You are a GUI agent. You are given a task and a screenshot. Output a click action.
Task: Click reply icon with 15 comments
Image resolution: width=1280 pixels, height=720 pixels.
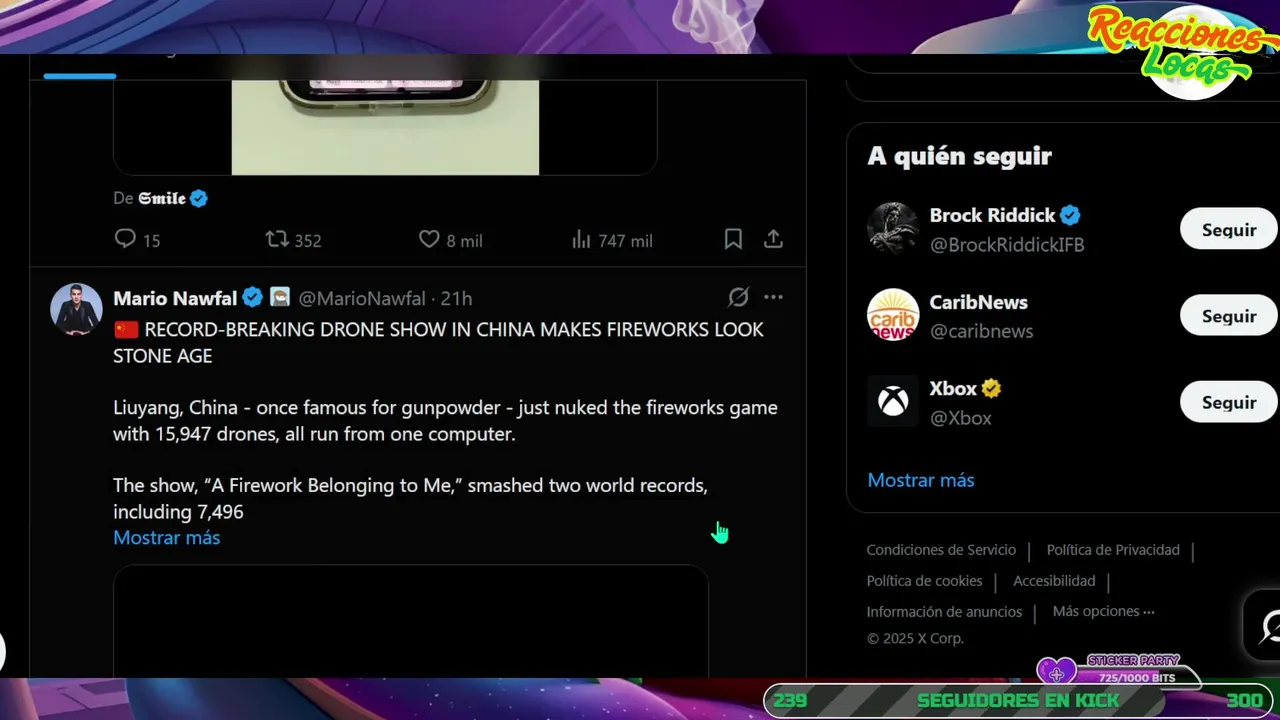click(125, 239)
